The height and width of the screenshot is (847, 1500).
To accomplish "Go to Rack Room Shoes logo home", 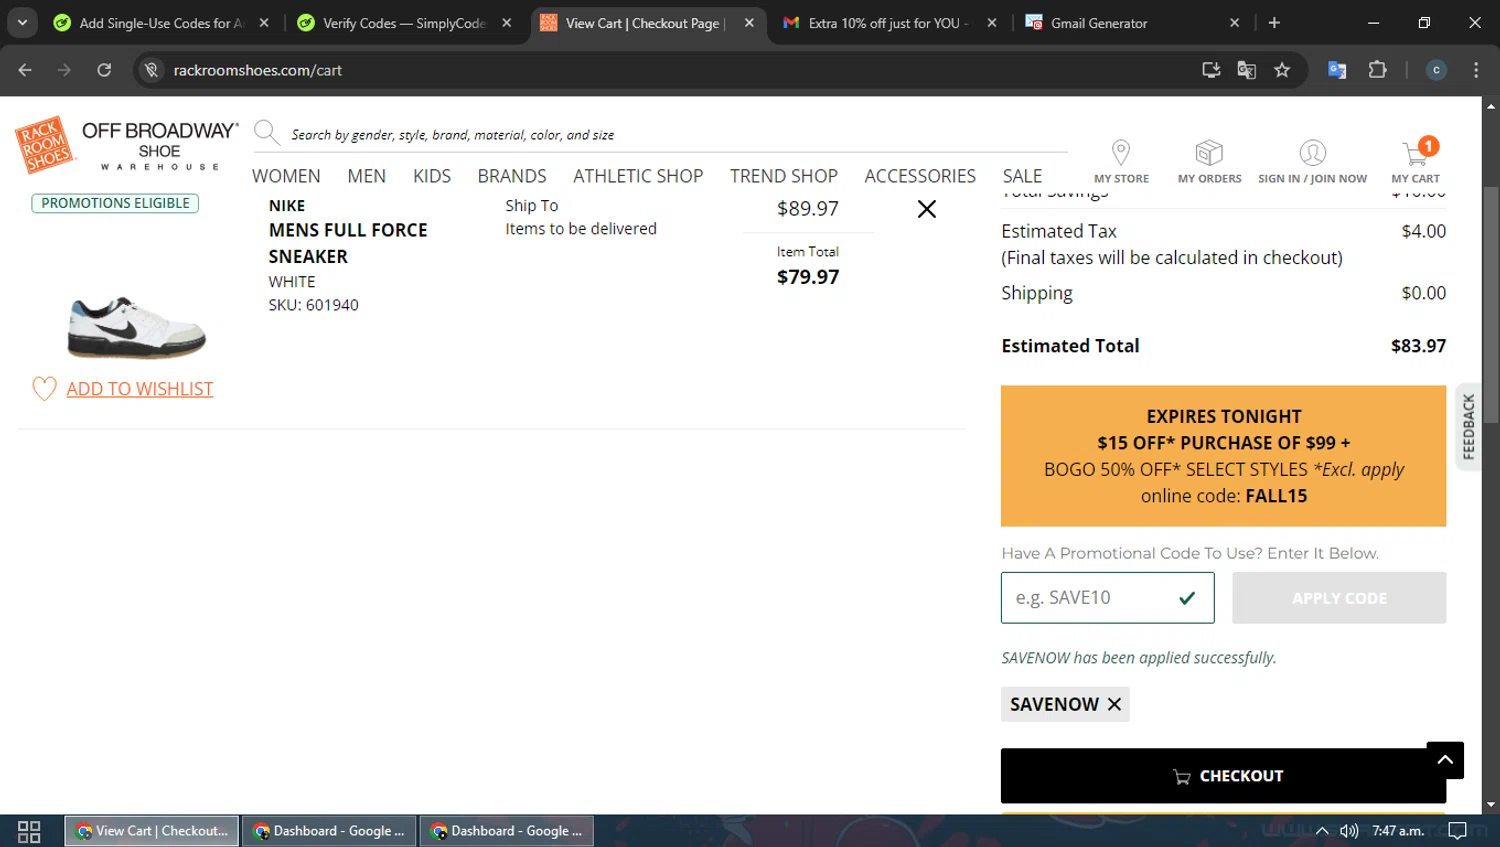I will (45, 145).
